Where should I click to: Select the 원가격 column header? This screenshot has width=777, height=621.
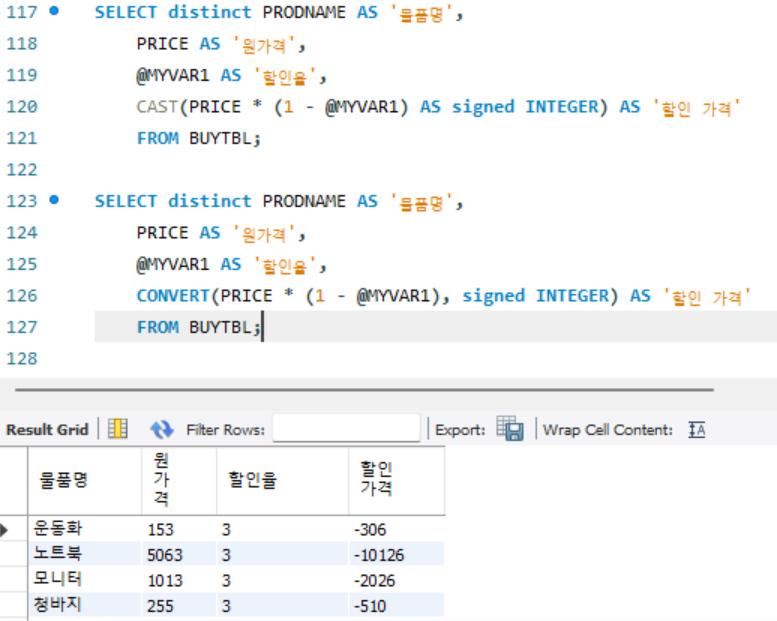click(x=179, y=480)
